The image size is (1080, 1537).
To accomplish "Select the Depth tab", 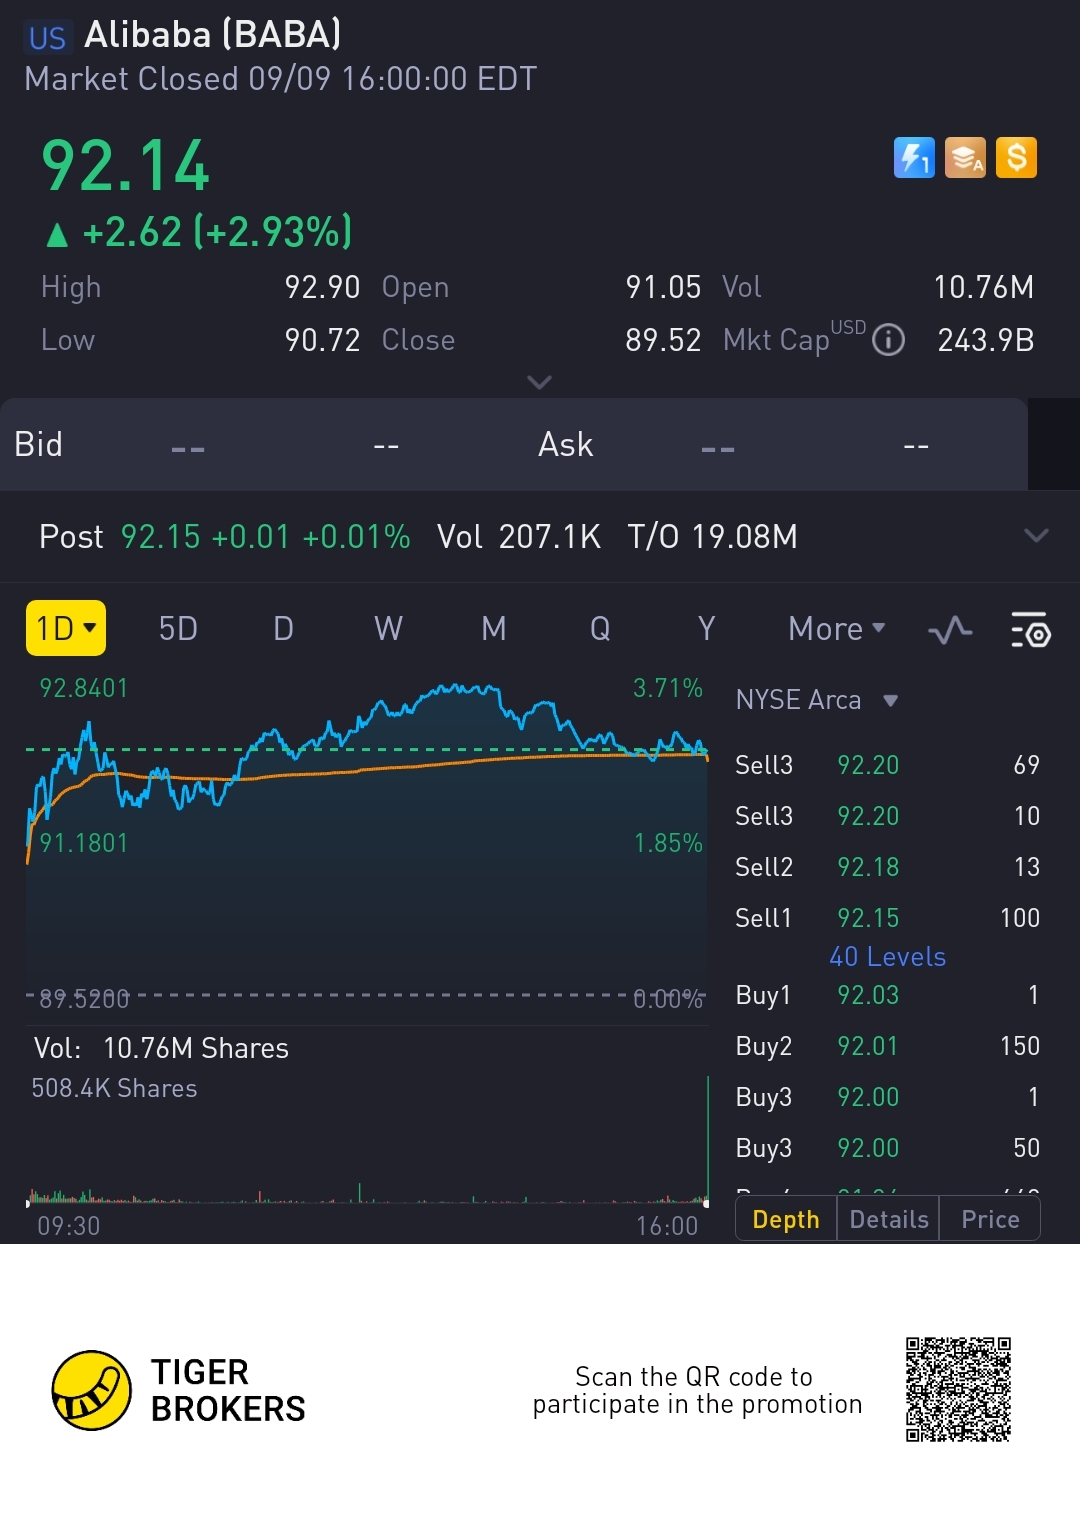I will point(786,1219).
